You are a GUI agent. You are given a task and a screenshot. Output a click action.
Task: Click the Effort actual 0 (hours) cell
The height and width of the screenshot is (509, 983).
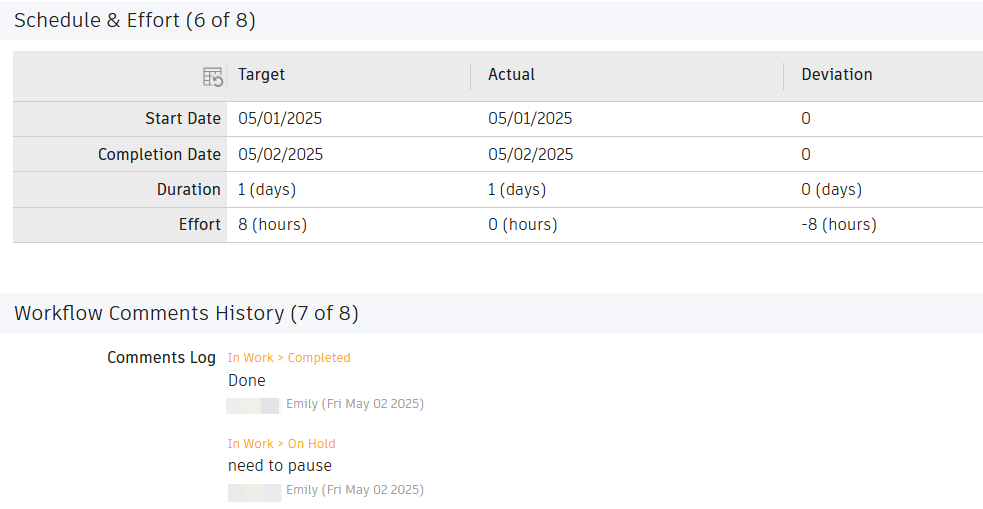point(522,225)
